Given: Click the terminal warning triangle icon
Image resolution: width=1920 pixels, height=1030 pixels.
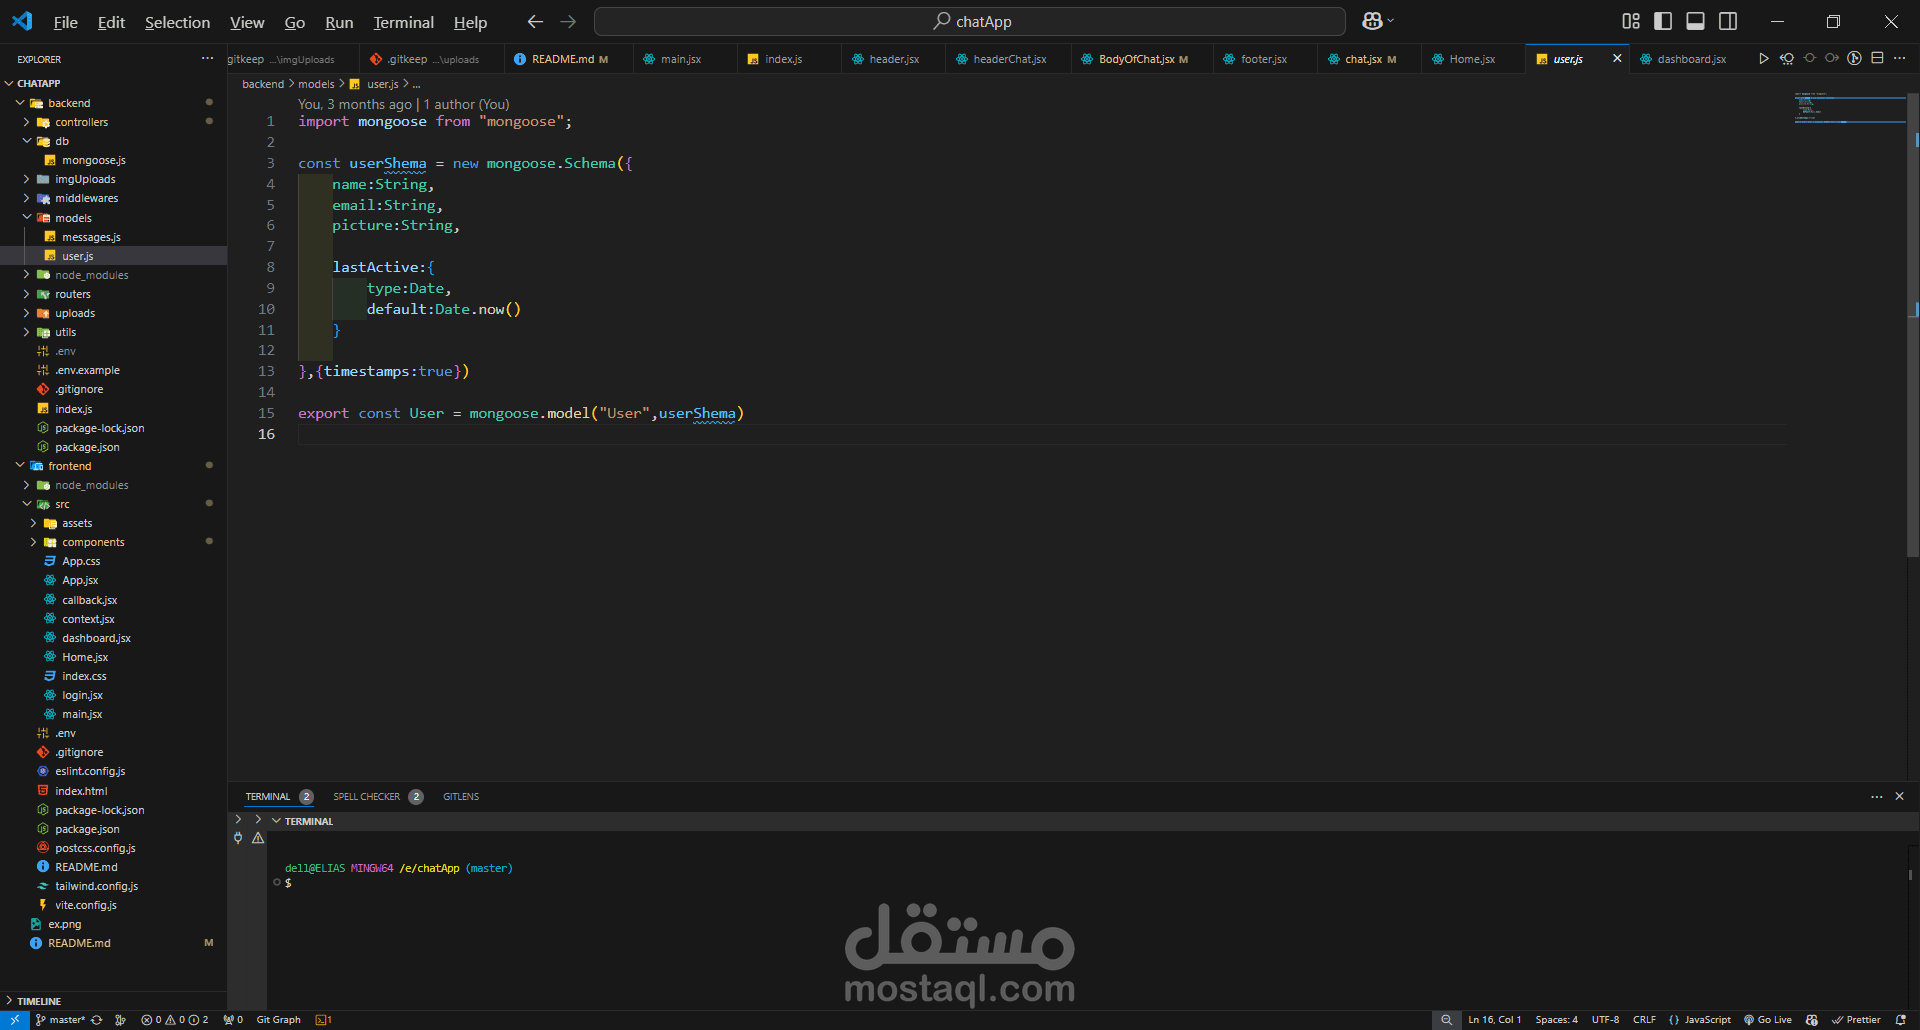Looking at the screenshot, I should point(258,838).
